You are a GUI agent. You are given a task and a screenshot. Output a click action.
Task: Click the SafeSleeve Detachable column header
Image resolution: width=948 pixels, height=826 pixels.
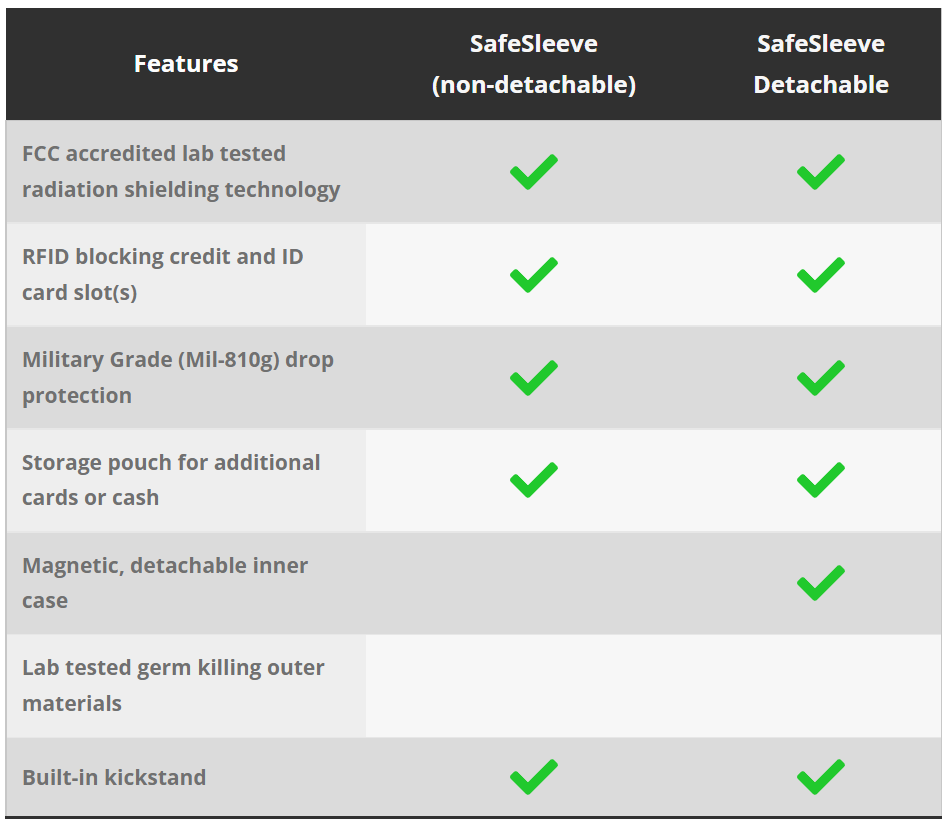[820, 64]
